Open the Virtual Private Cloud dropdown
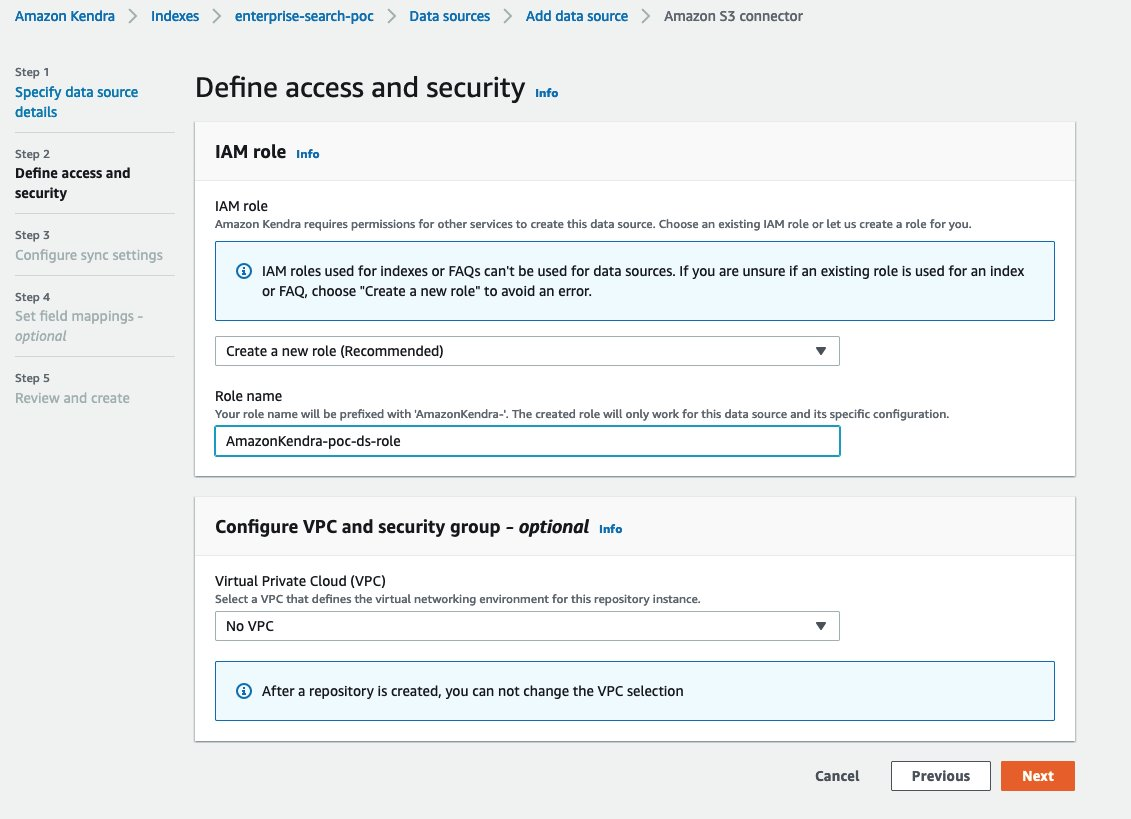1131x819 pixels. 527,626
